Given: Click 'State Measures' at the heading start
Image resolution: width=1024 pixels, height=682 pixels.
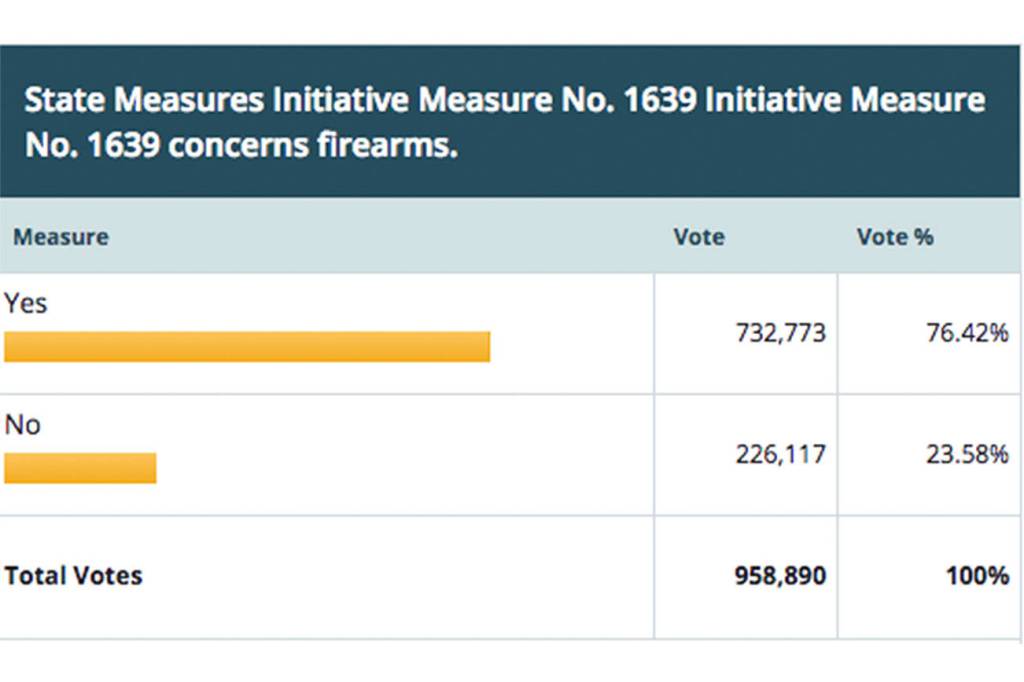Looking at the screenshot, I should point(144,101).
